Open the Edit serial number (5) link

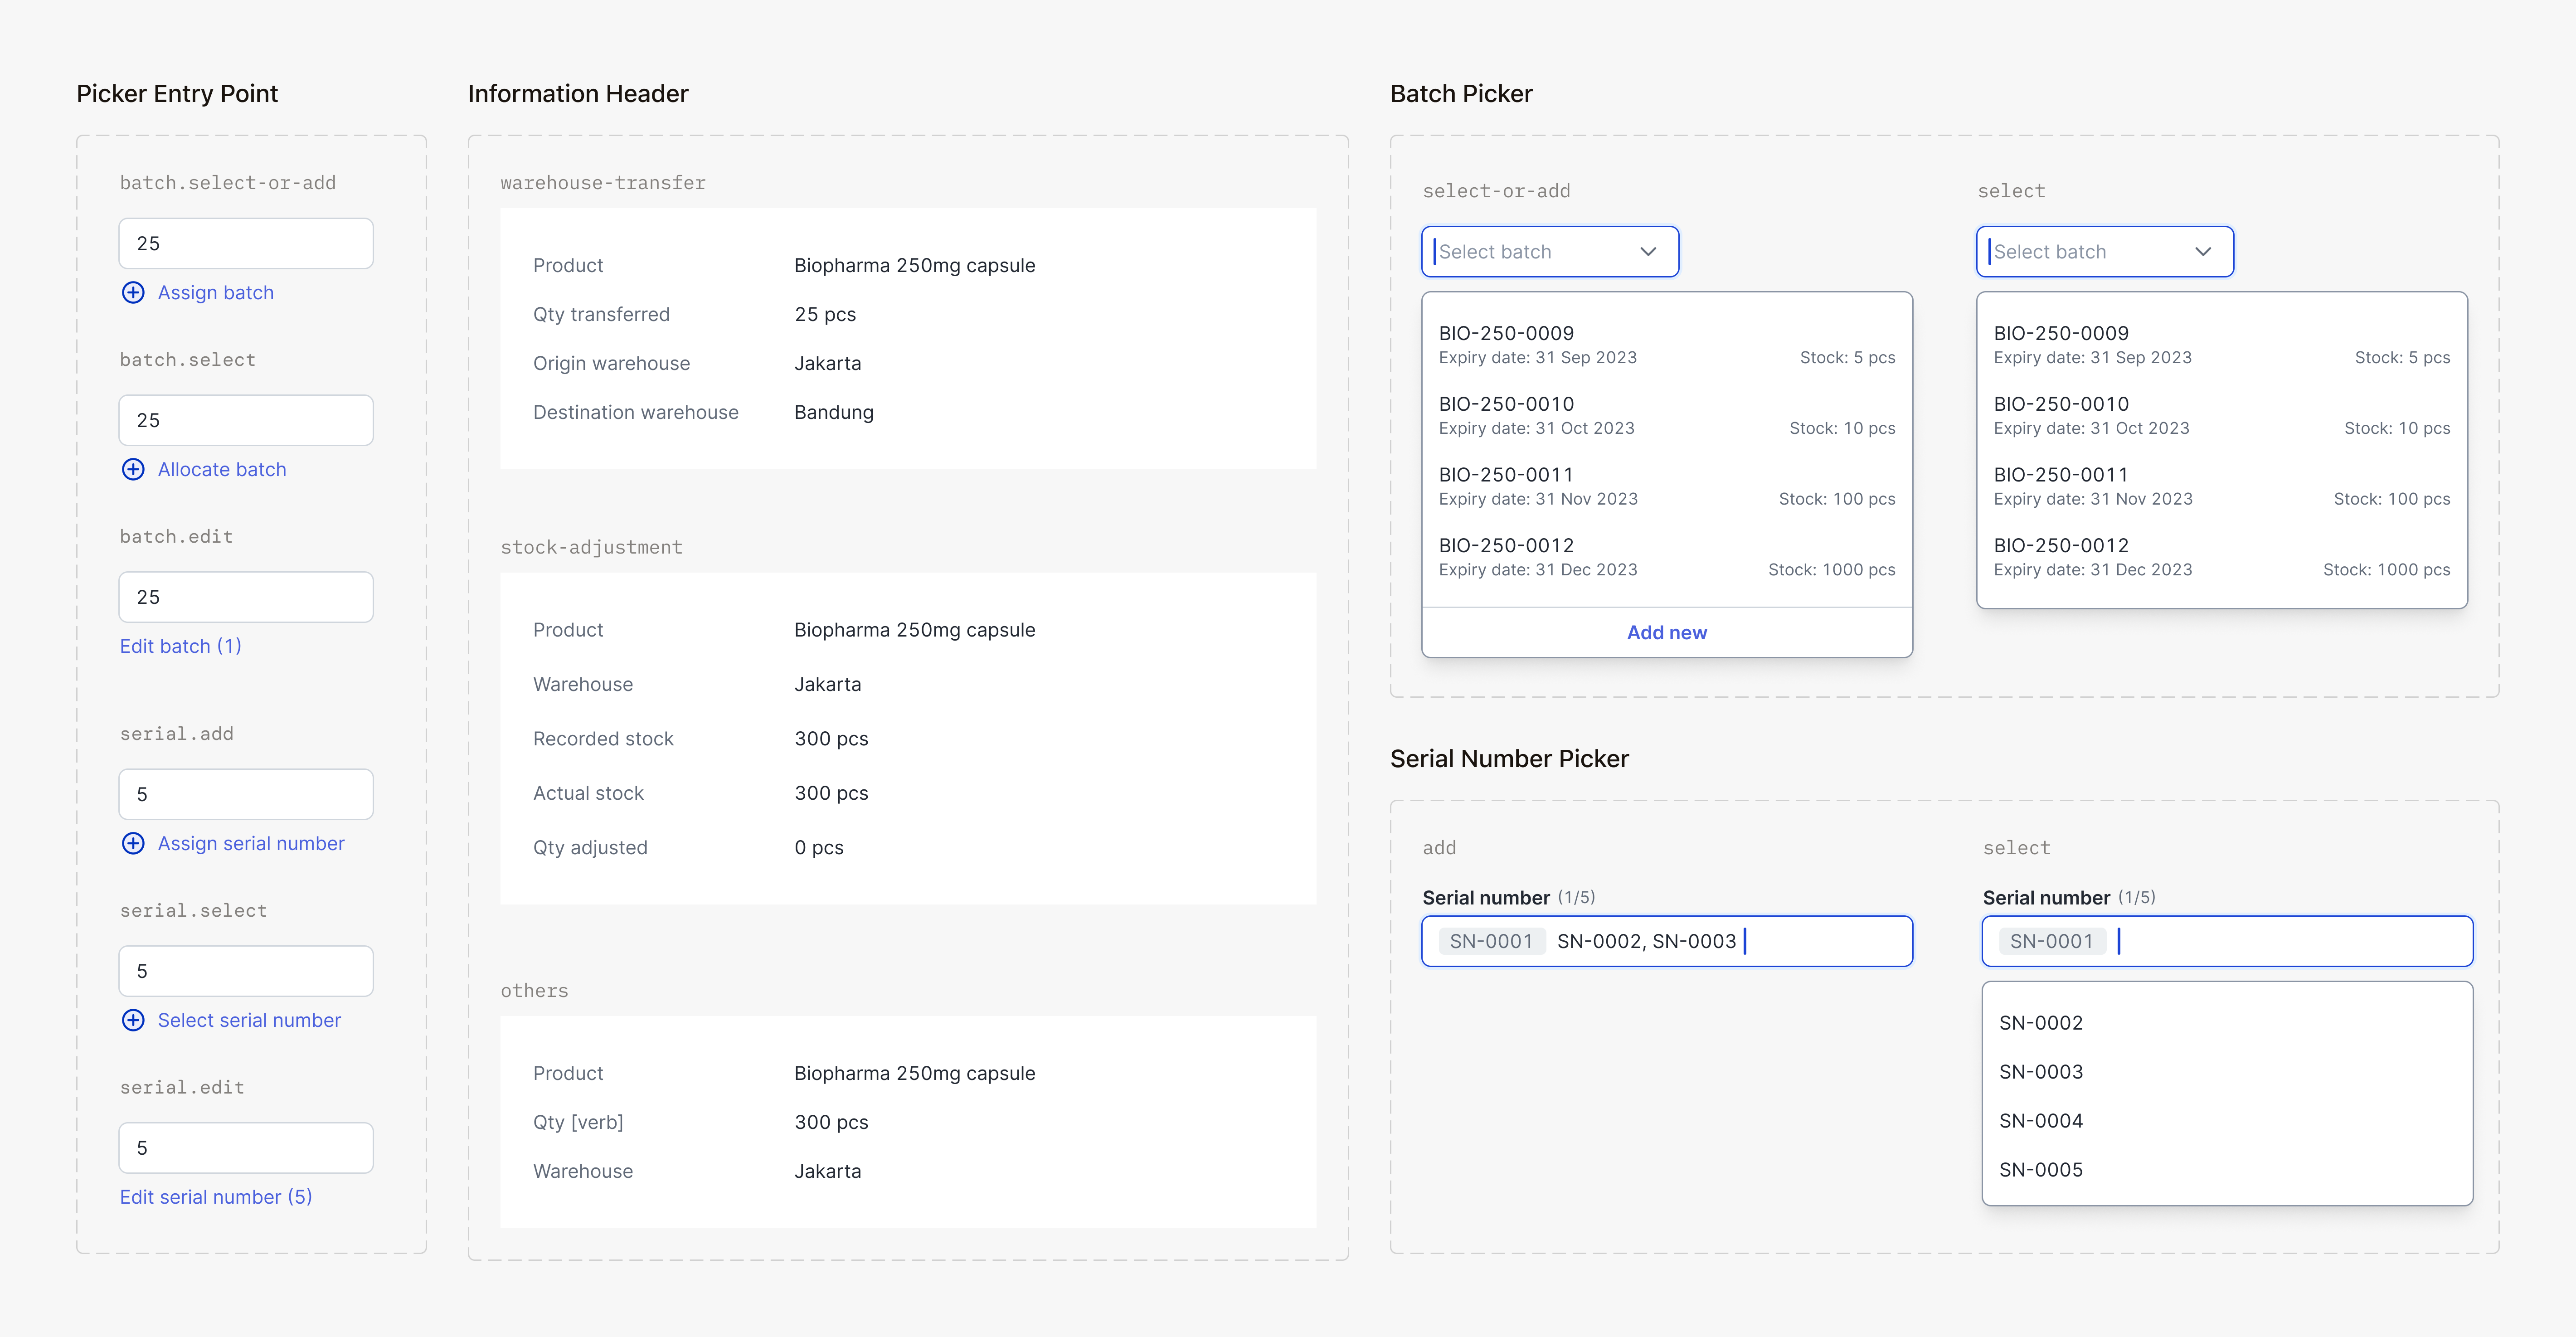[x=216, y=1197]
